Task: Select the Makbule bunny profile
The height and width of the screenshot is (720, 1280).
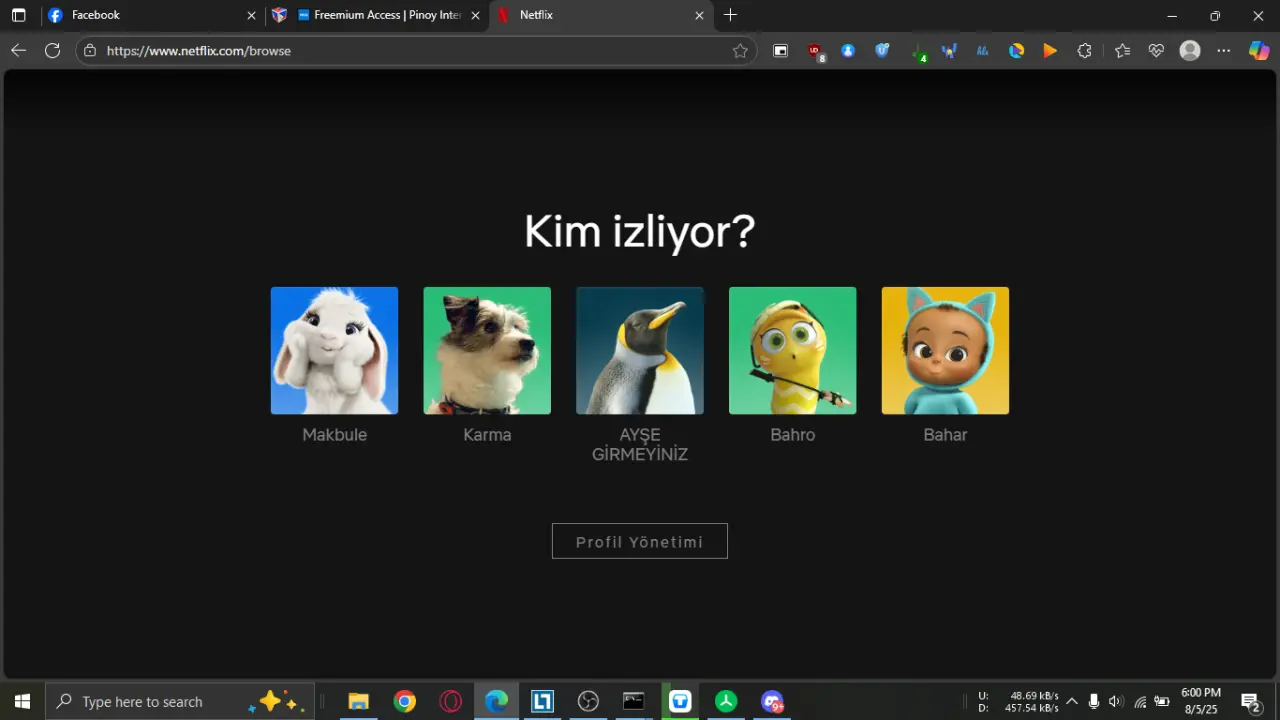Action: tap(334, 351)
